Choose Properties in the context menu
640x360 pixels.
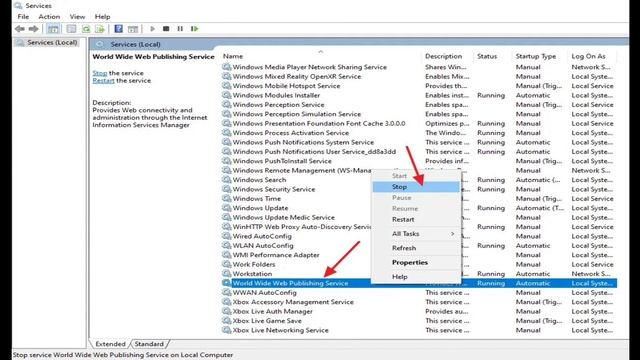click(416, 262)
